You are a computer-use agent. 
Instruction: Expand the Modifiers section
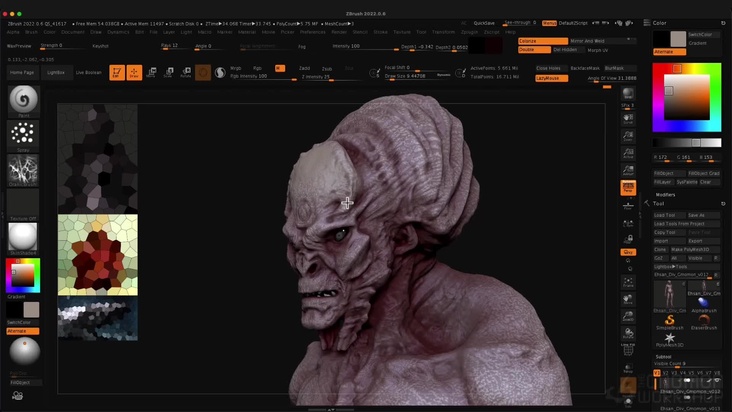665,195
